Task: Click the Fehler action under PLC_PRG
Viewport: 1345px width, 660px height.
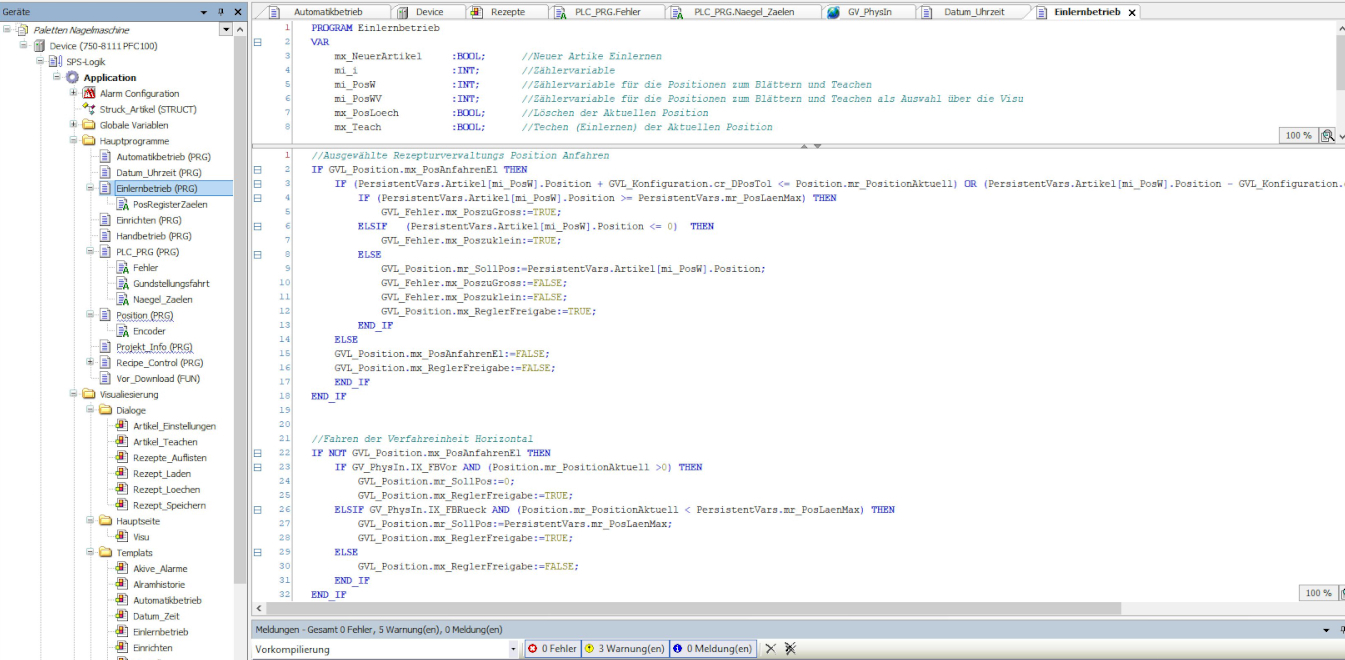Action: click(x=145, y=268)
